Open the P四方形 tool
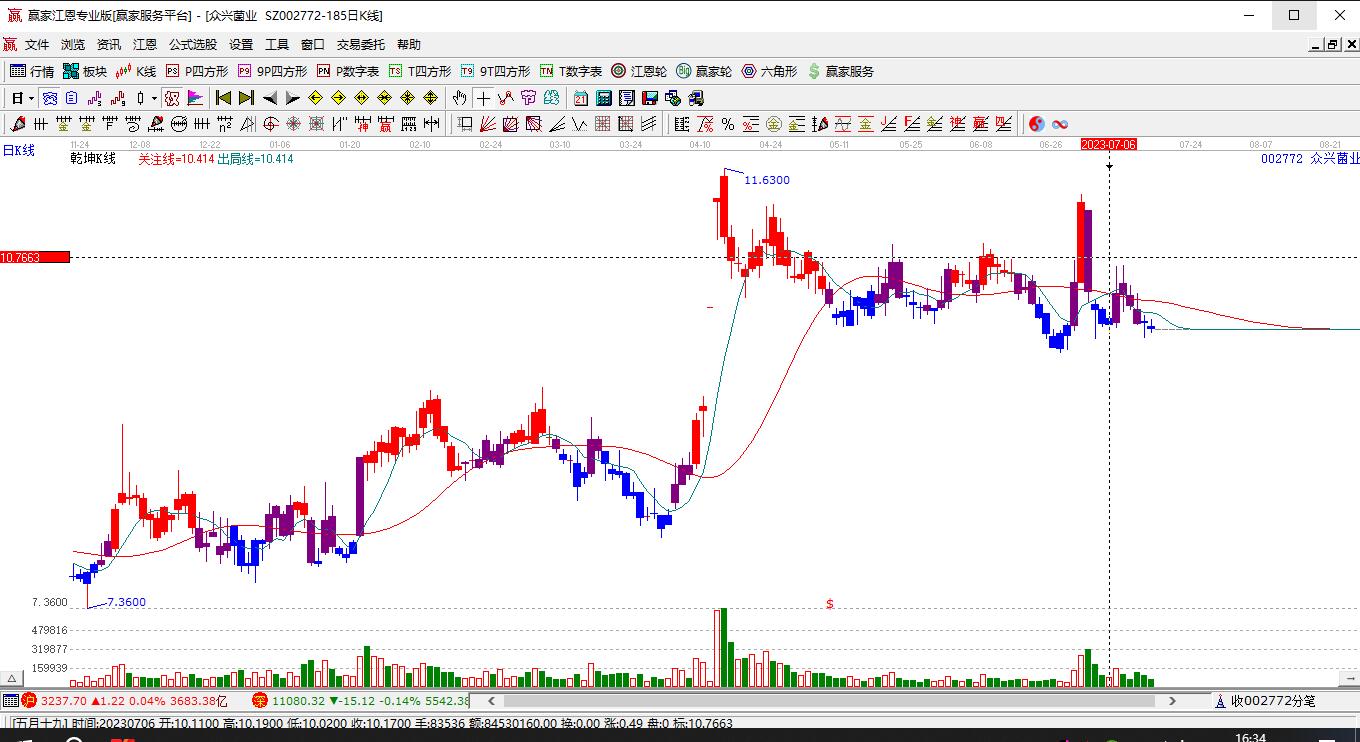 click(197, 71)
